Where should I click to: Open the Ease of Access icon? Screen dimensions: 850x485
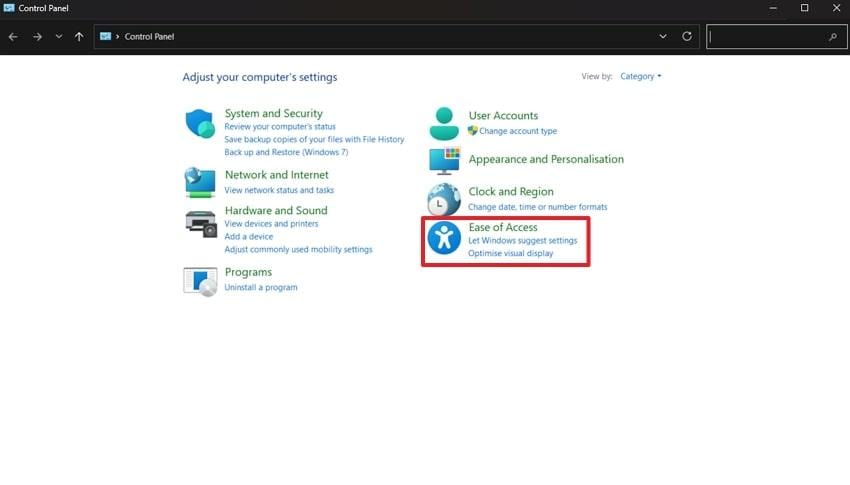tap(444, 238)
